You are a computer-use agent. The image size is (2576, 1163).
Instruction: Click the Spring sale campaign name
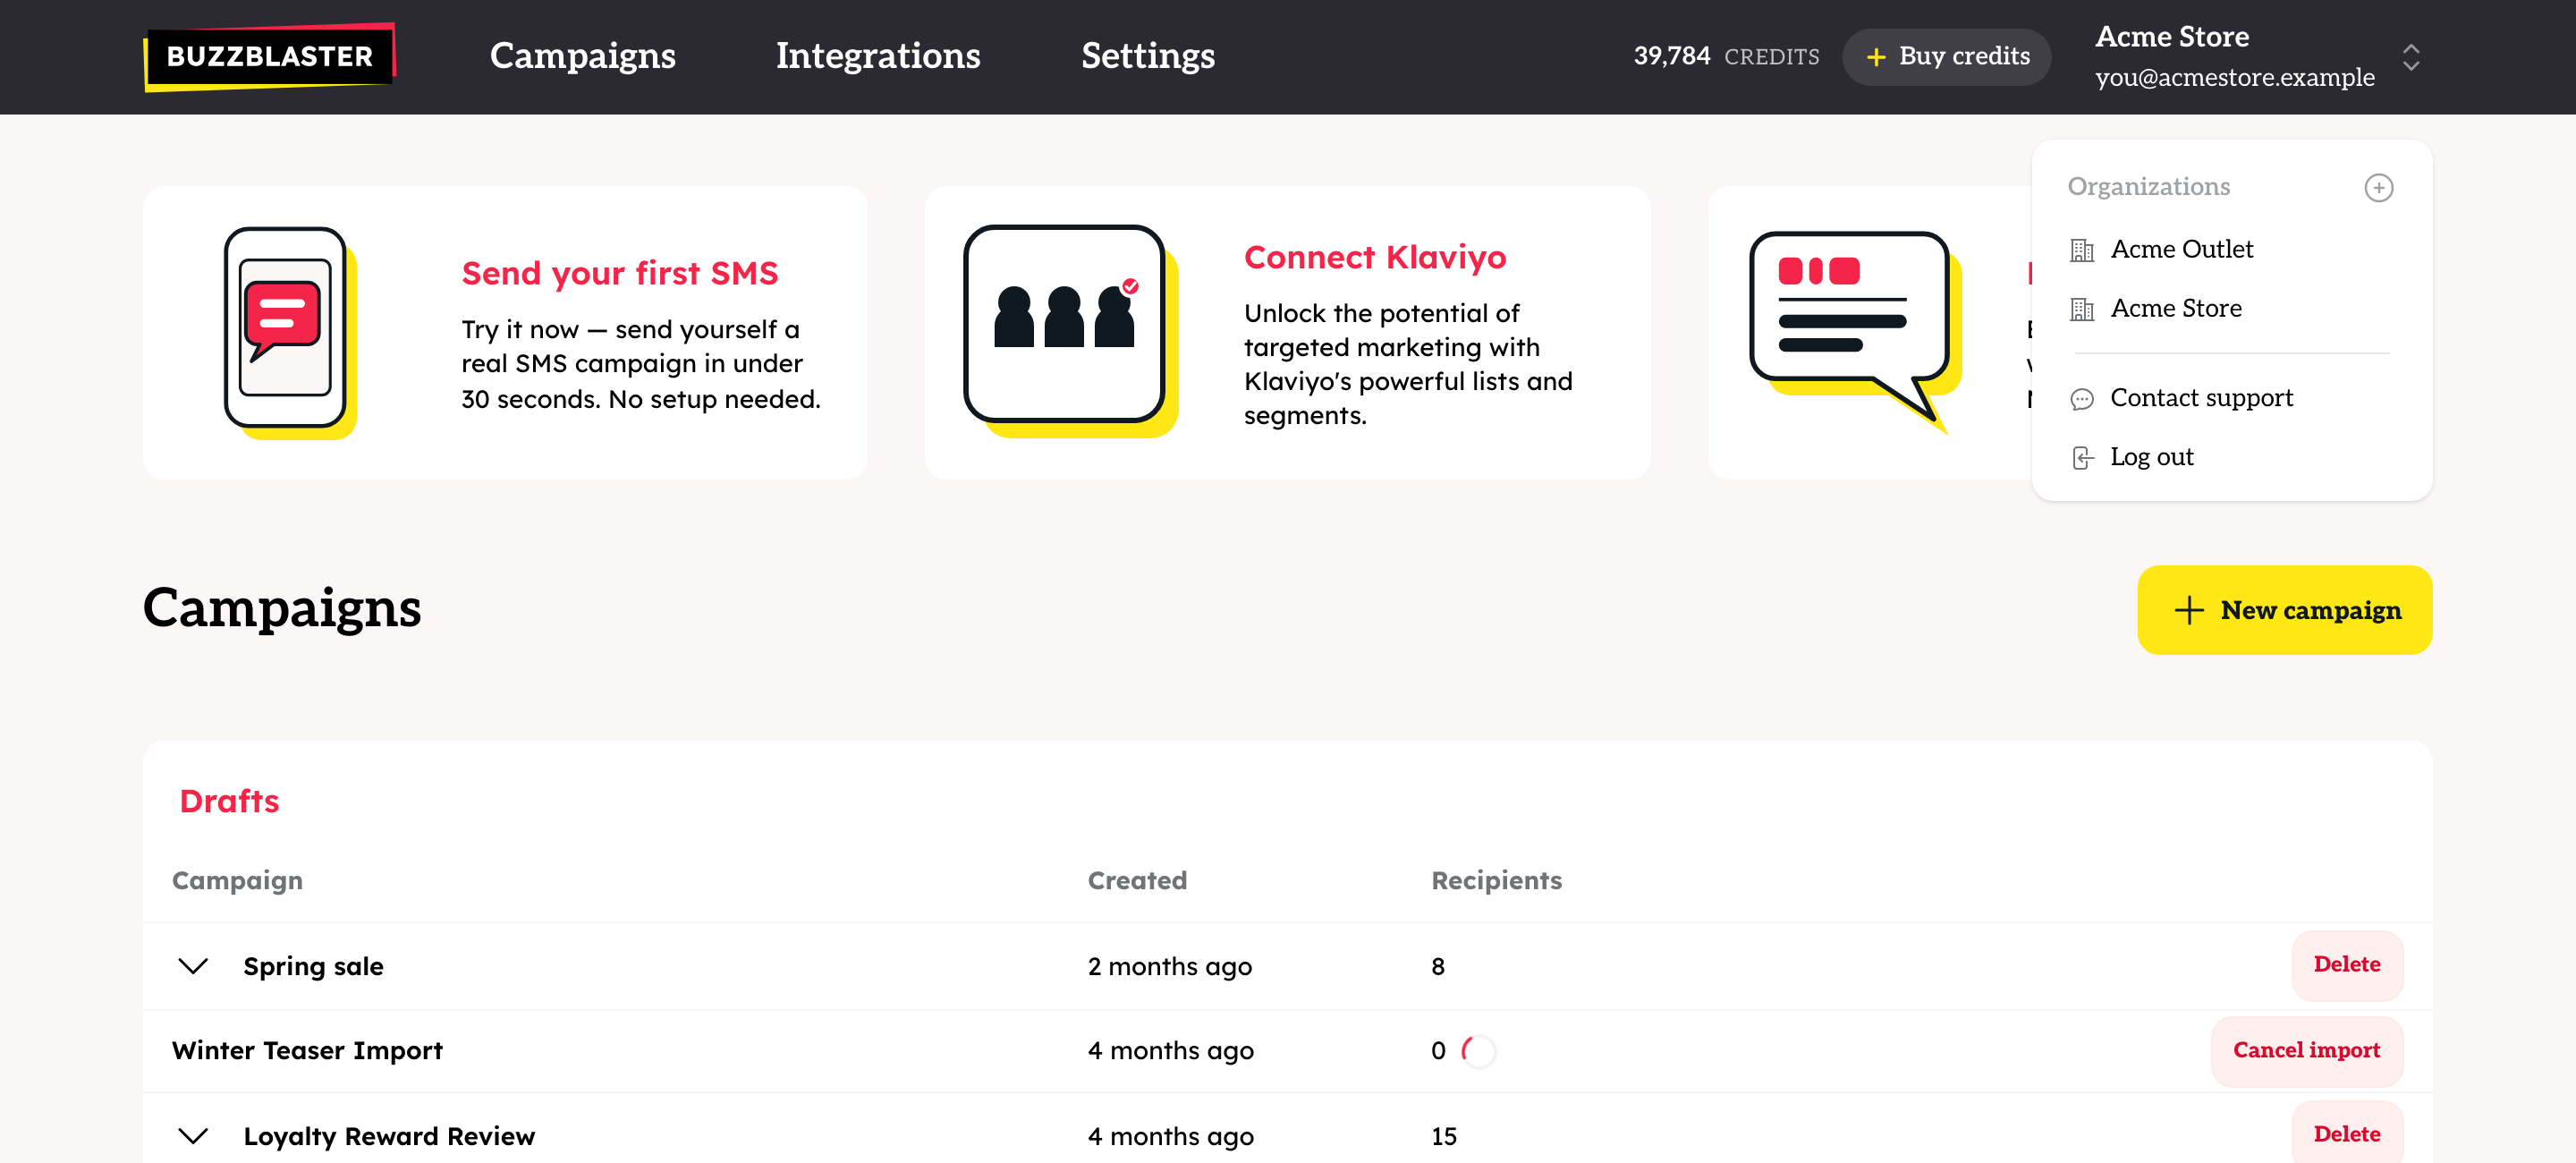click(x=313, y=966)
